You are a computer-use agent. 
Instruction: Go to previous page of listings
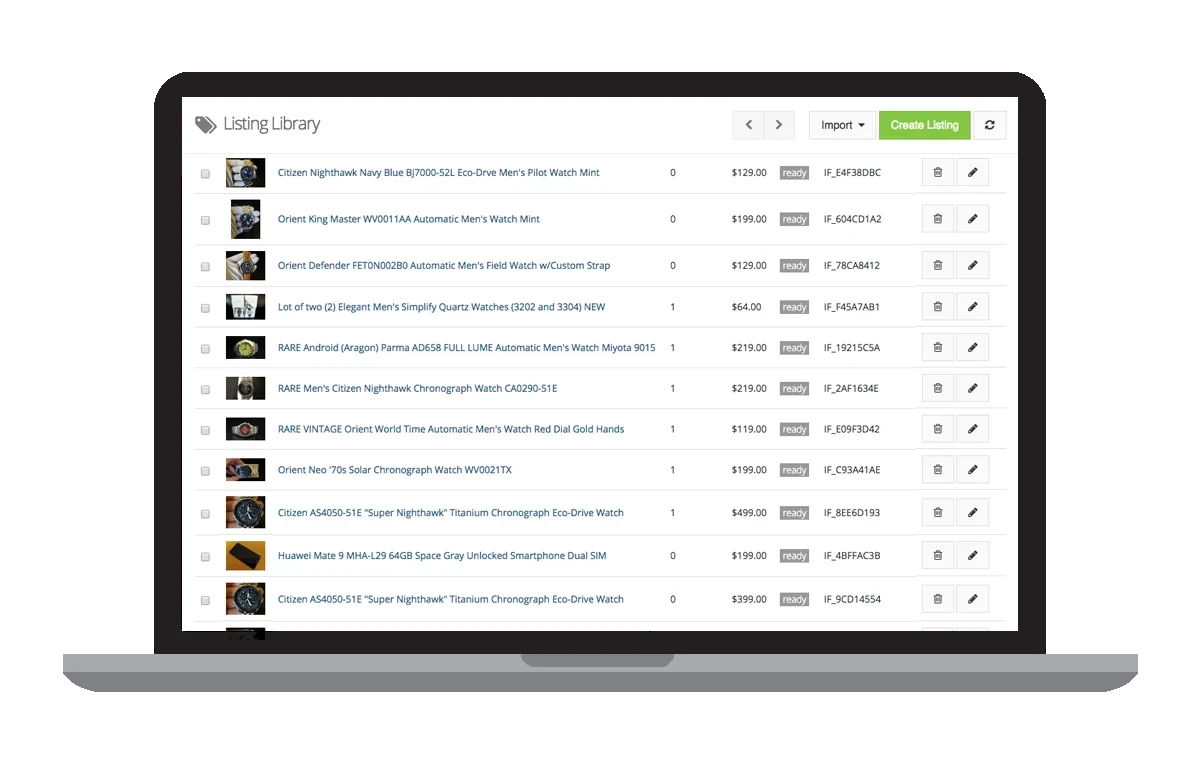(748, 125)
